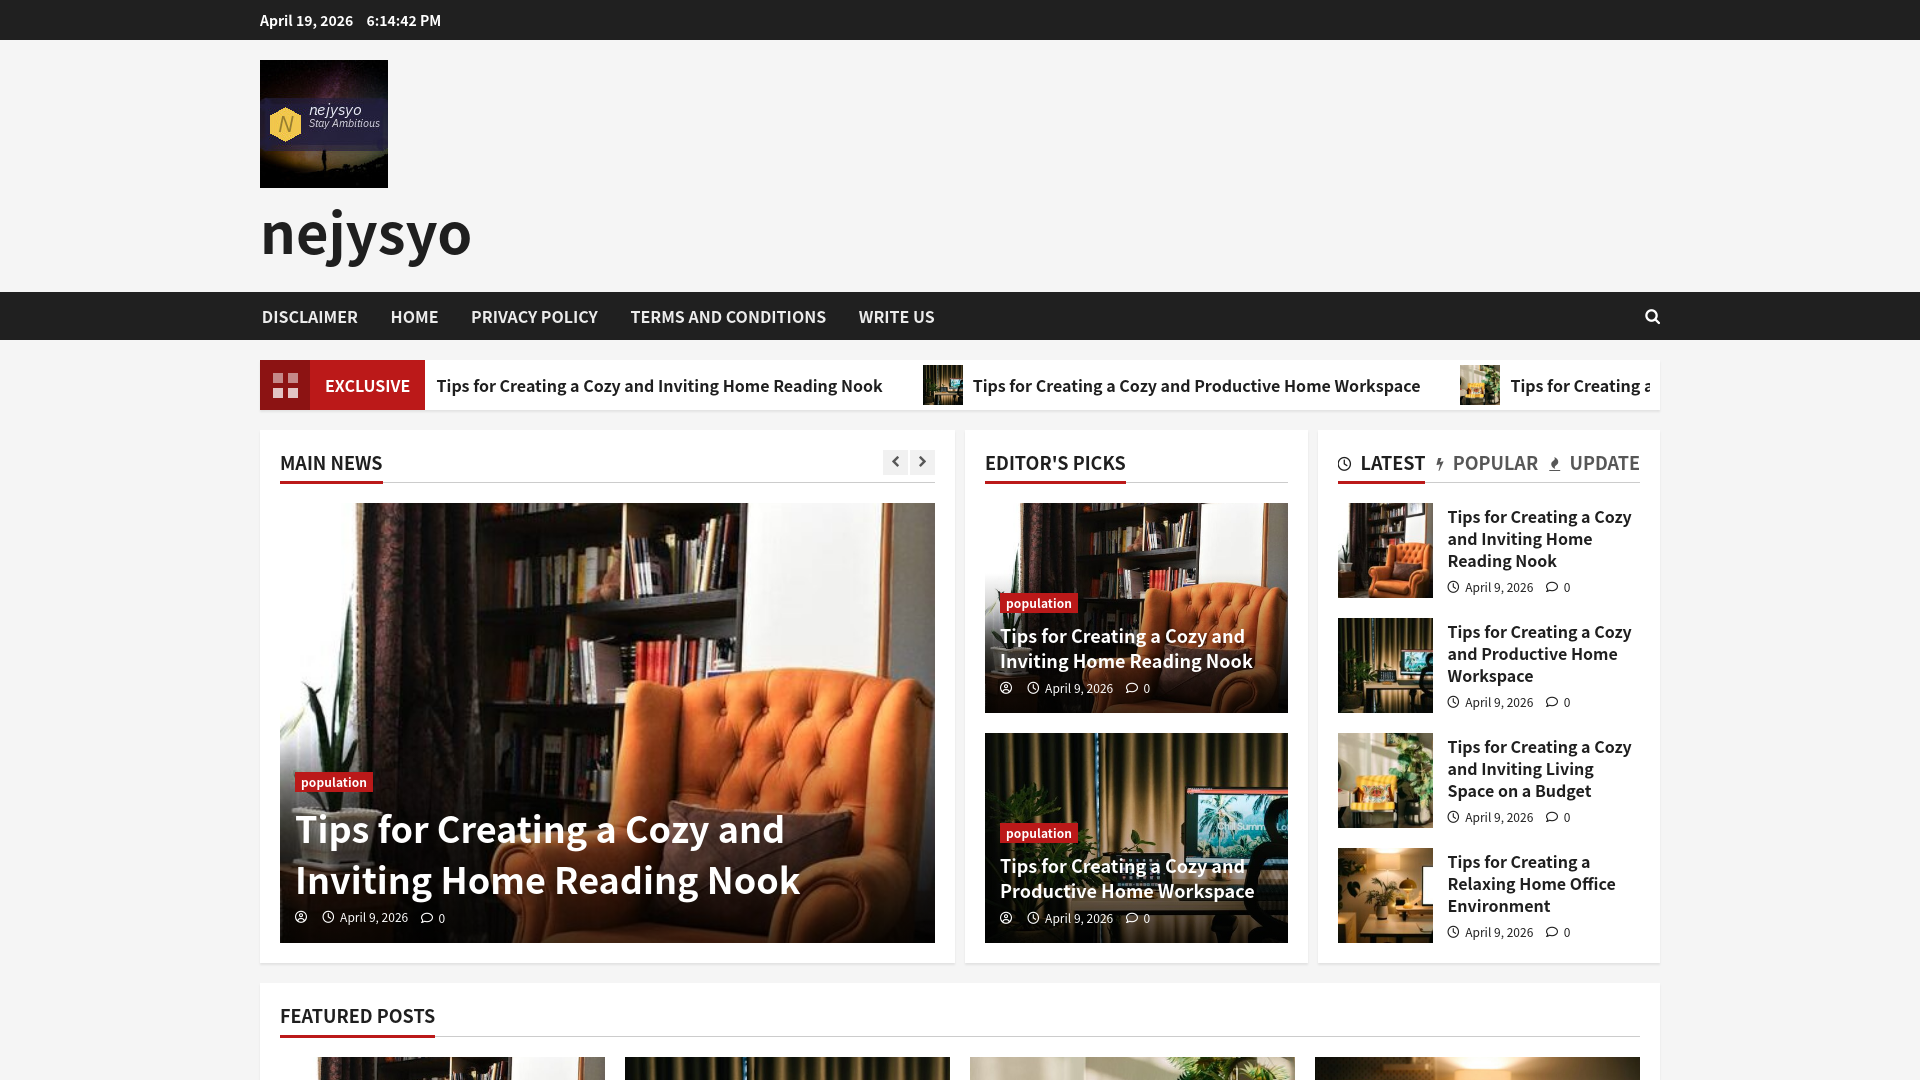This screenshot has height=1080, width=1920.
Task: Click author icon on Main News post
Action: [x=301, y=917]
